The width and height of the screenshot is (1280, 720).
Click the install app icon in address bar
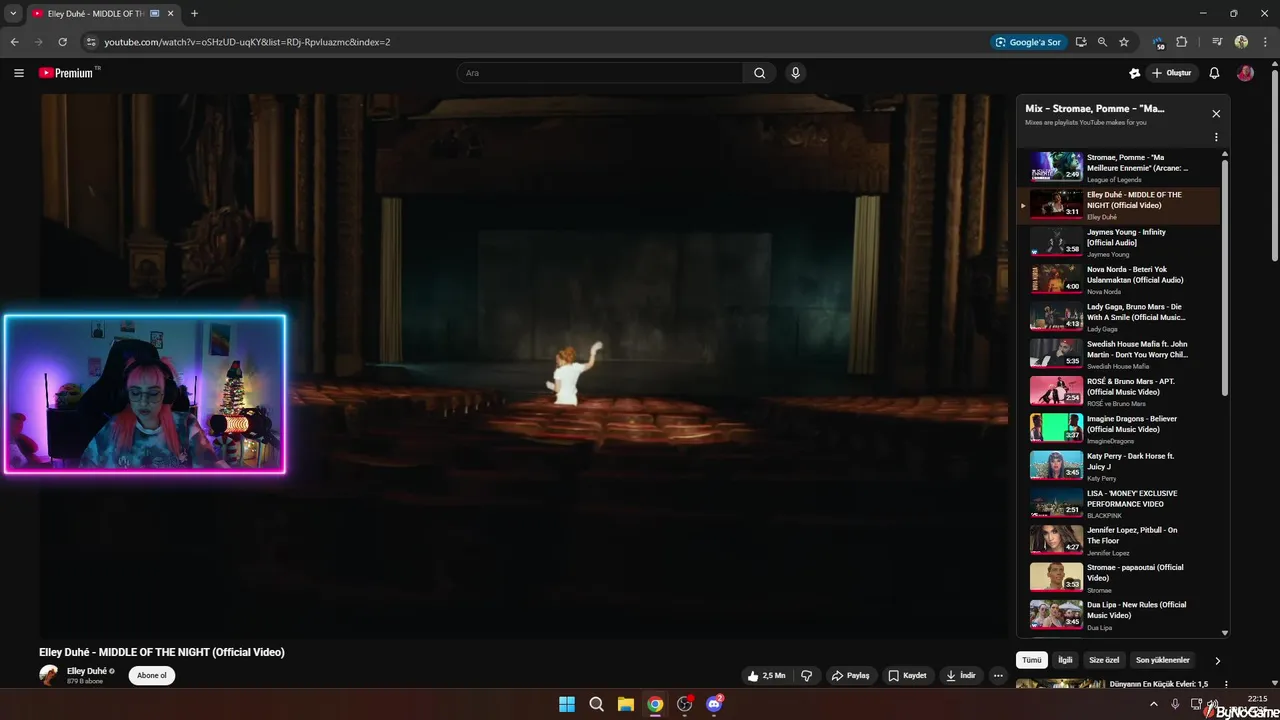1081,42
